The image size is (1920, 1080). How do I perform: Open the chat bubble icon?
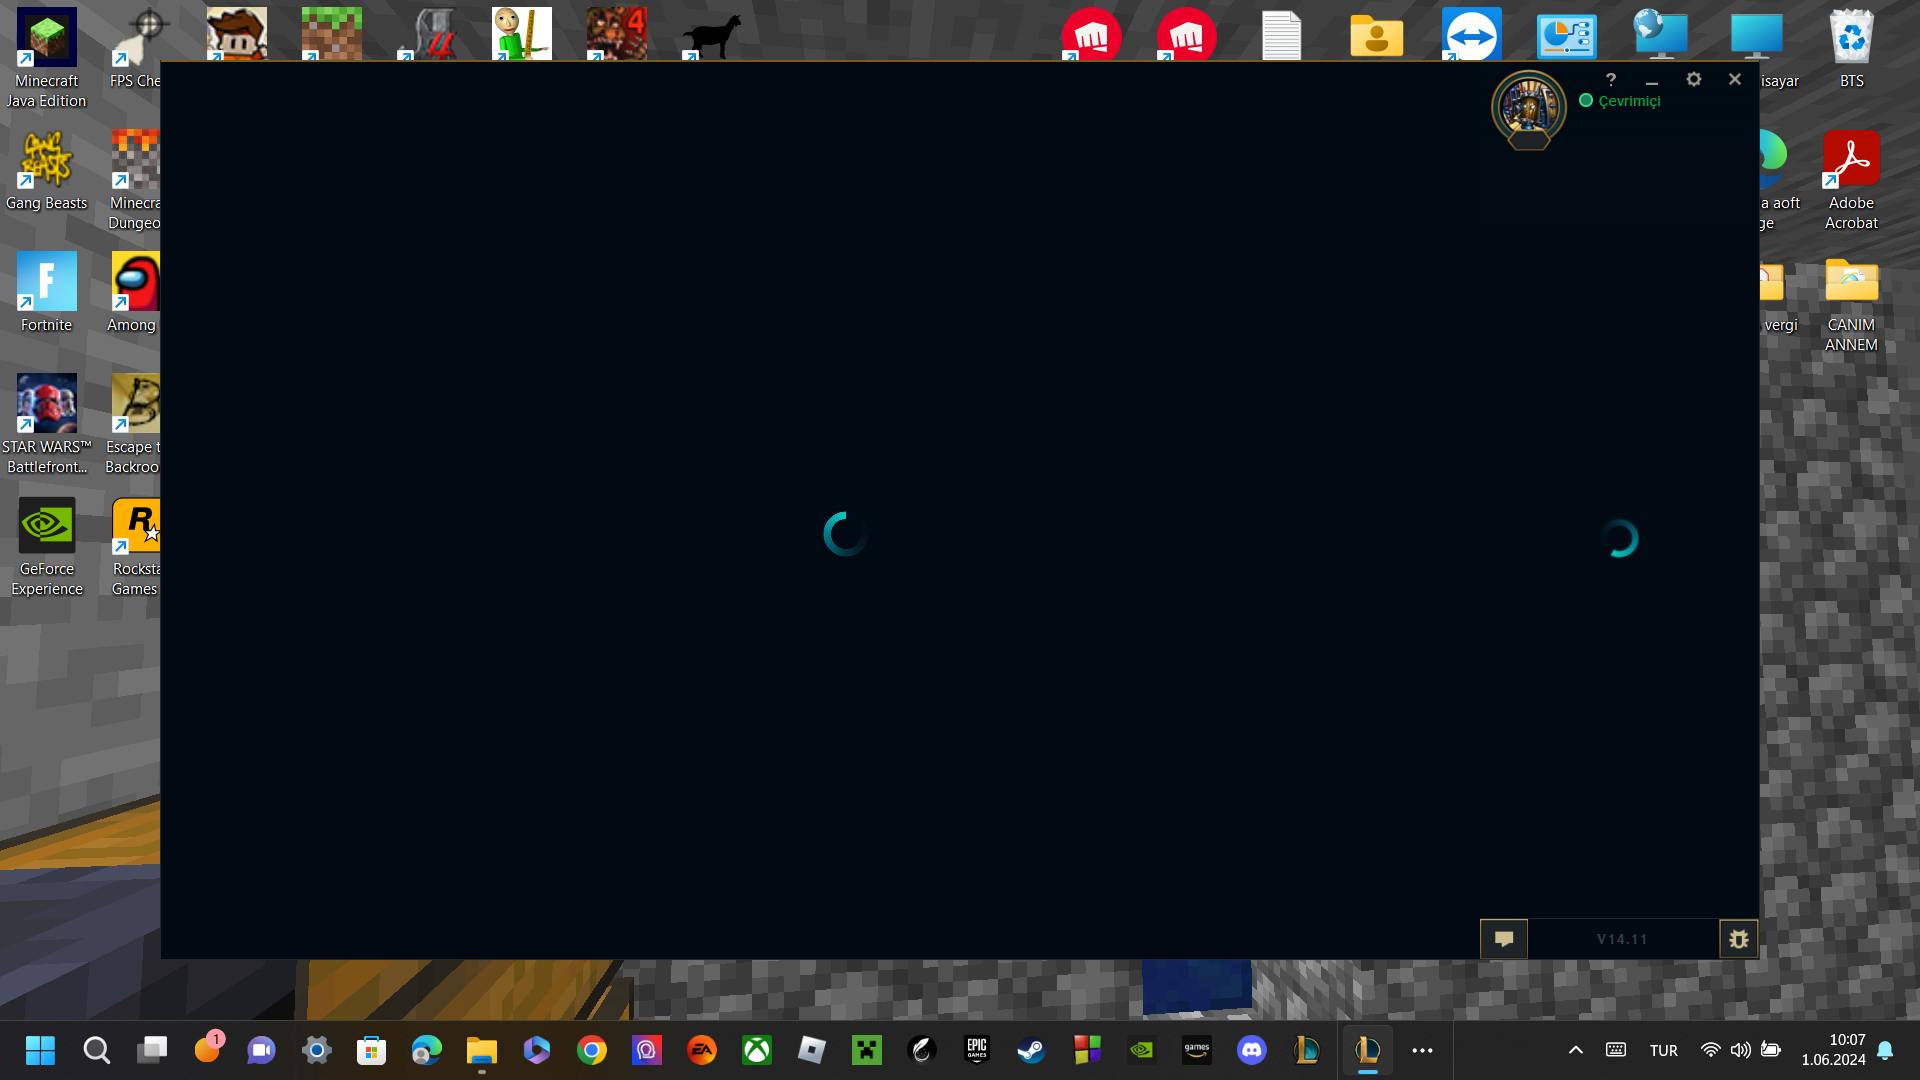click(x=1503, y=939)
